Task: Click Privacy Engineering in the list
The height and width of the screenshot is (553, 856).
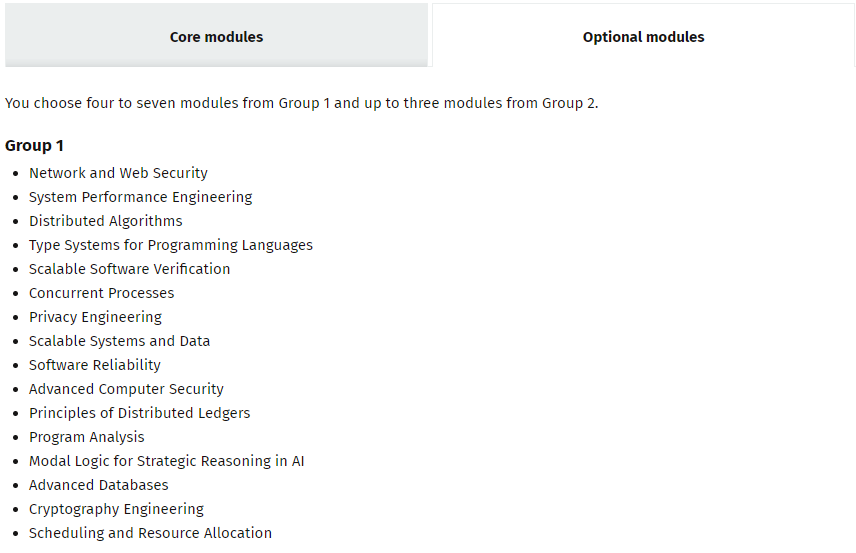Action: (95, 317)
